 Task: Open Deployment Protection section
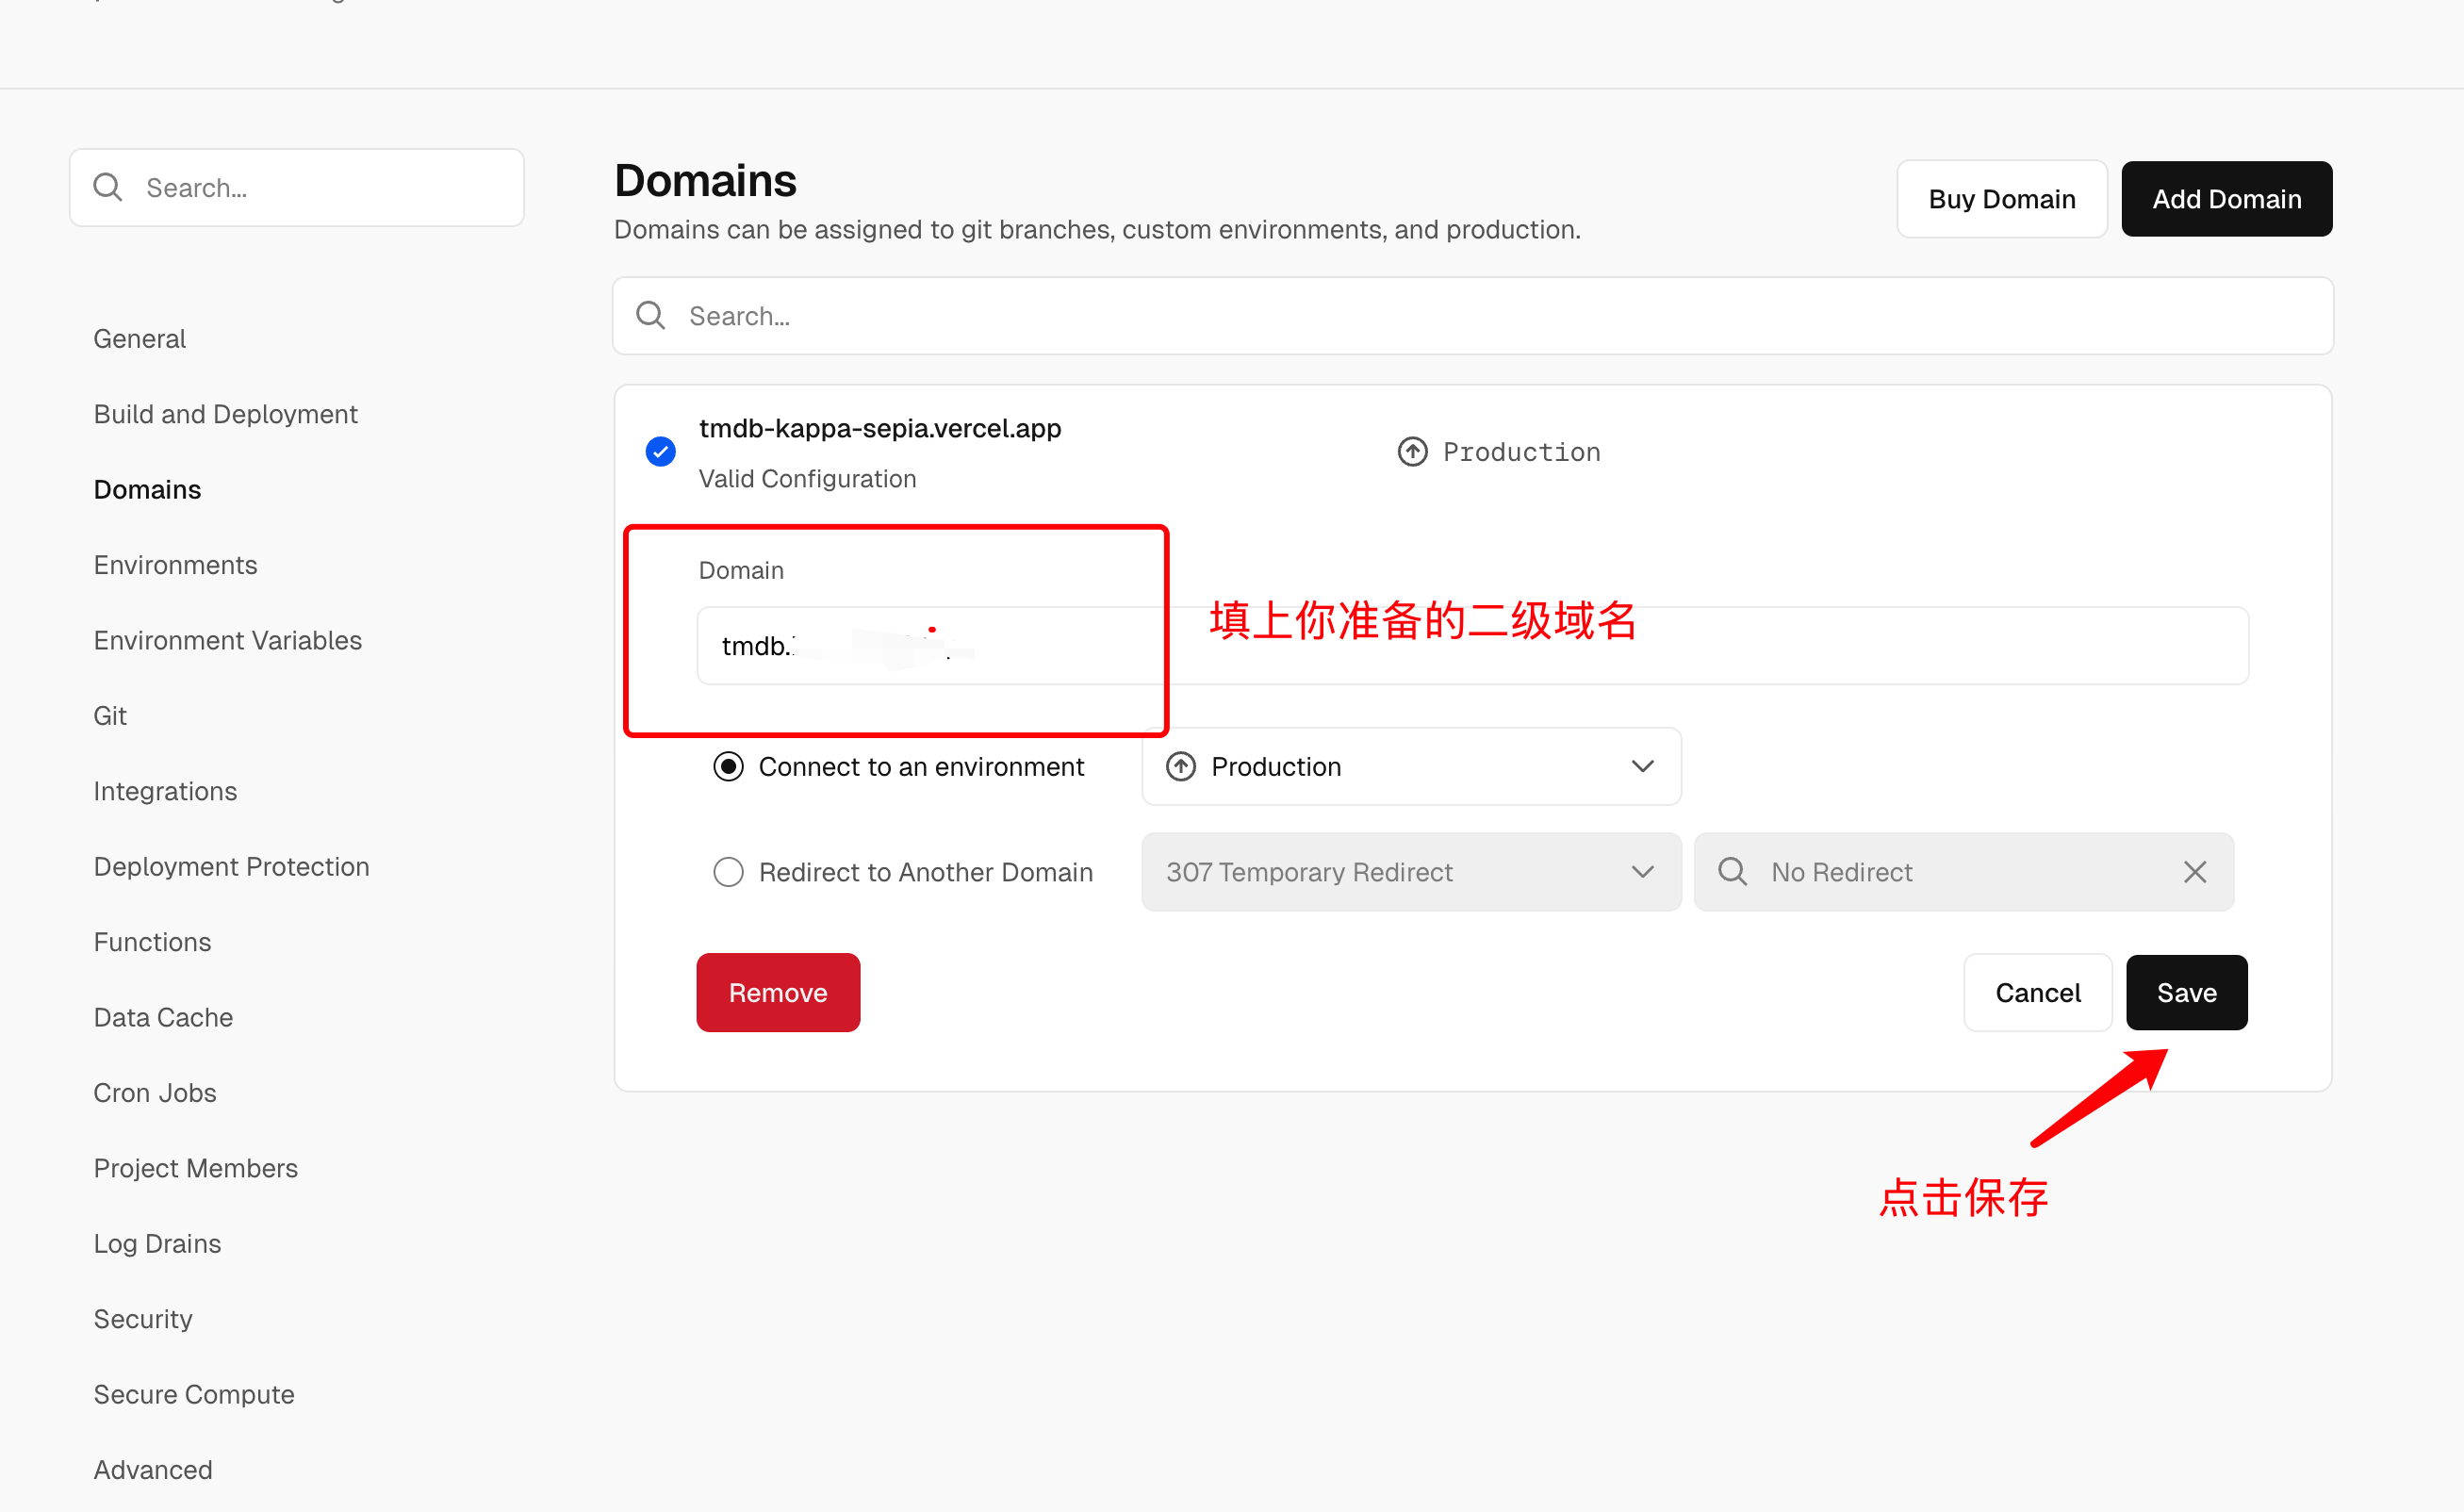point(231,866)
